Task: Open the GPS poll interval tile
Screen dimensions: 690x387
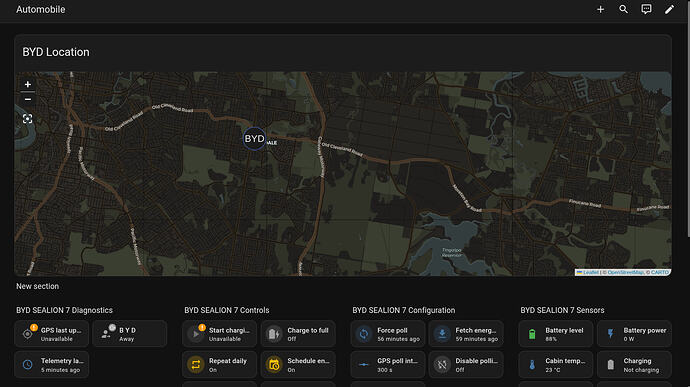Action: point(388,365)
